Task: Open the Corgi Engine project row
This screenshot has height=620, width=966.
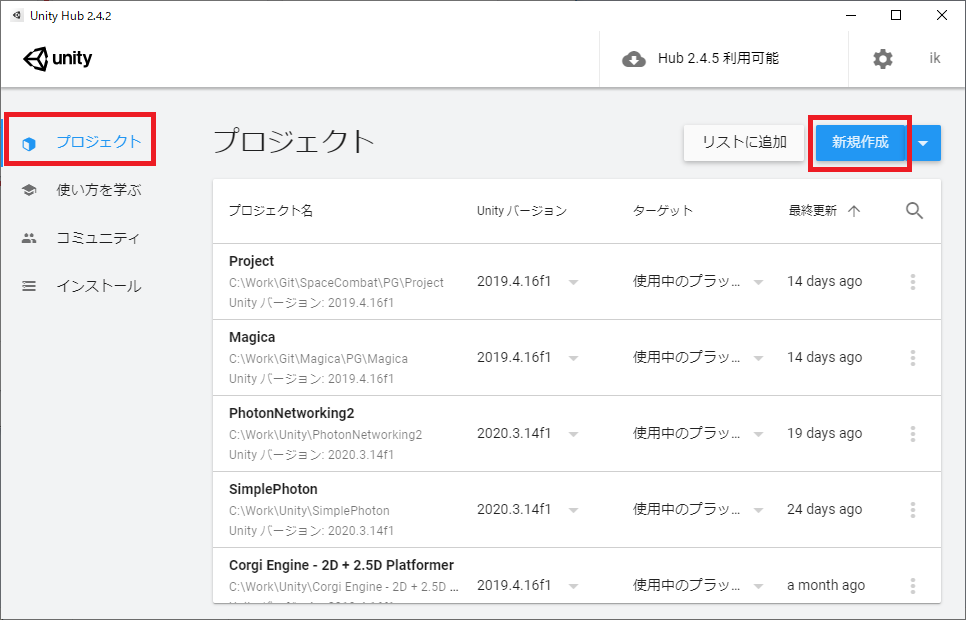Action: (x=341, y=566)
